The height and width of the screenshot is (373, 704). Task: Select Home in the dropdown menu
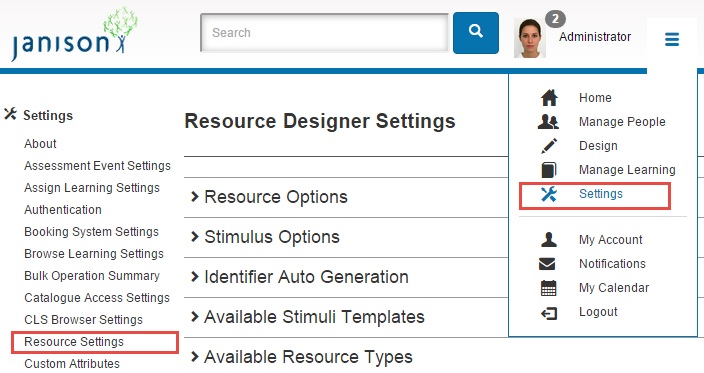(x=595, y=97)
